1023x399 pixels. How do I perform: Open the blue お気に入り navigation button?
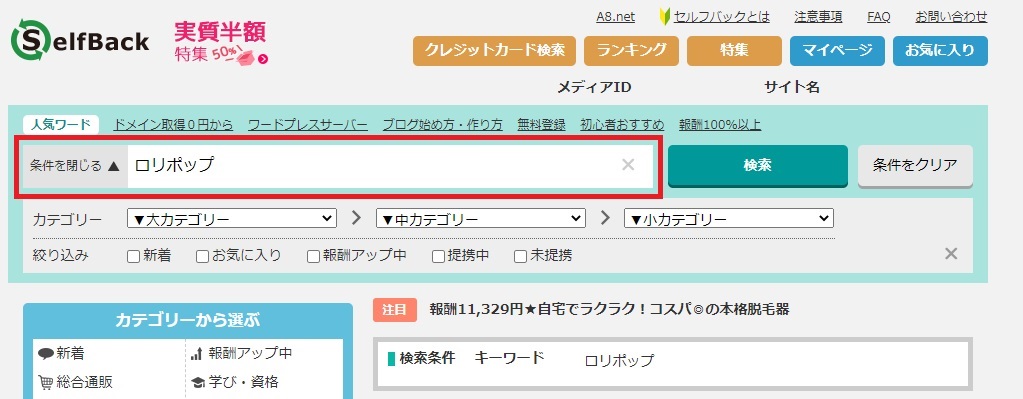click(x=940, y=51)
